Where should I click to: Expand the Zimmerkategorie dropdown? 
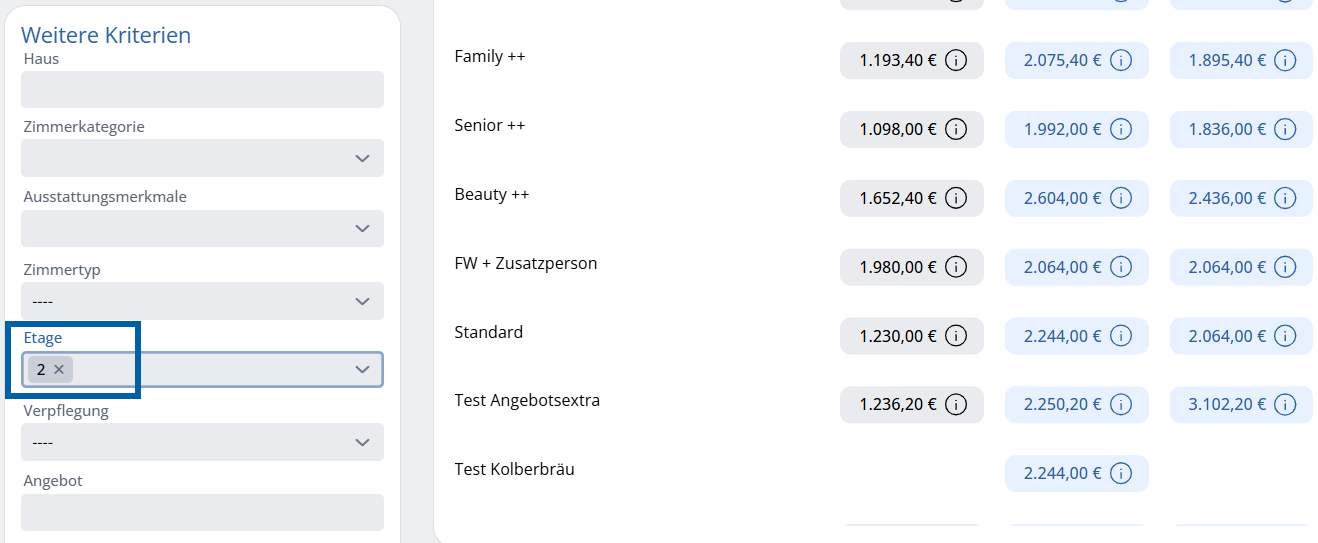point(363,158)
